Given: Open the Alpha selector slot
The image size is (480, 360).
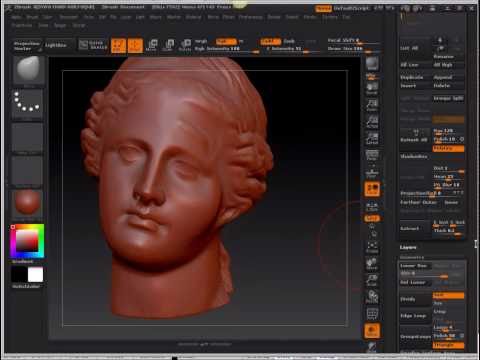Looking at the screenshot, I should tap(27, 138).
